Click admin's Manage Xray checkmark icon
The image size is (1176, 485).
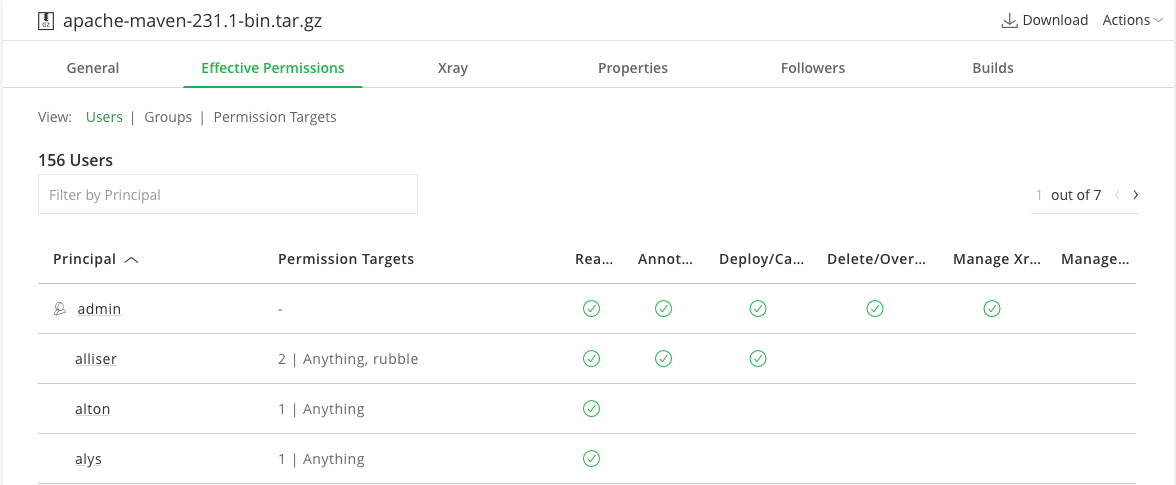click(992, 308)
